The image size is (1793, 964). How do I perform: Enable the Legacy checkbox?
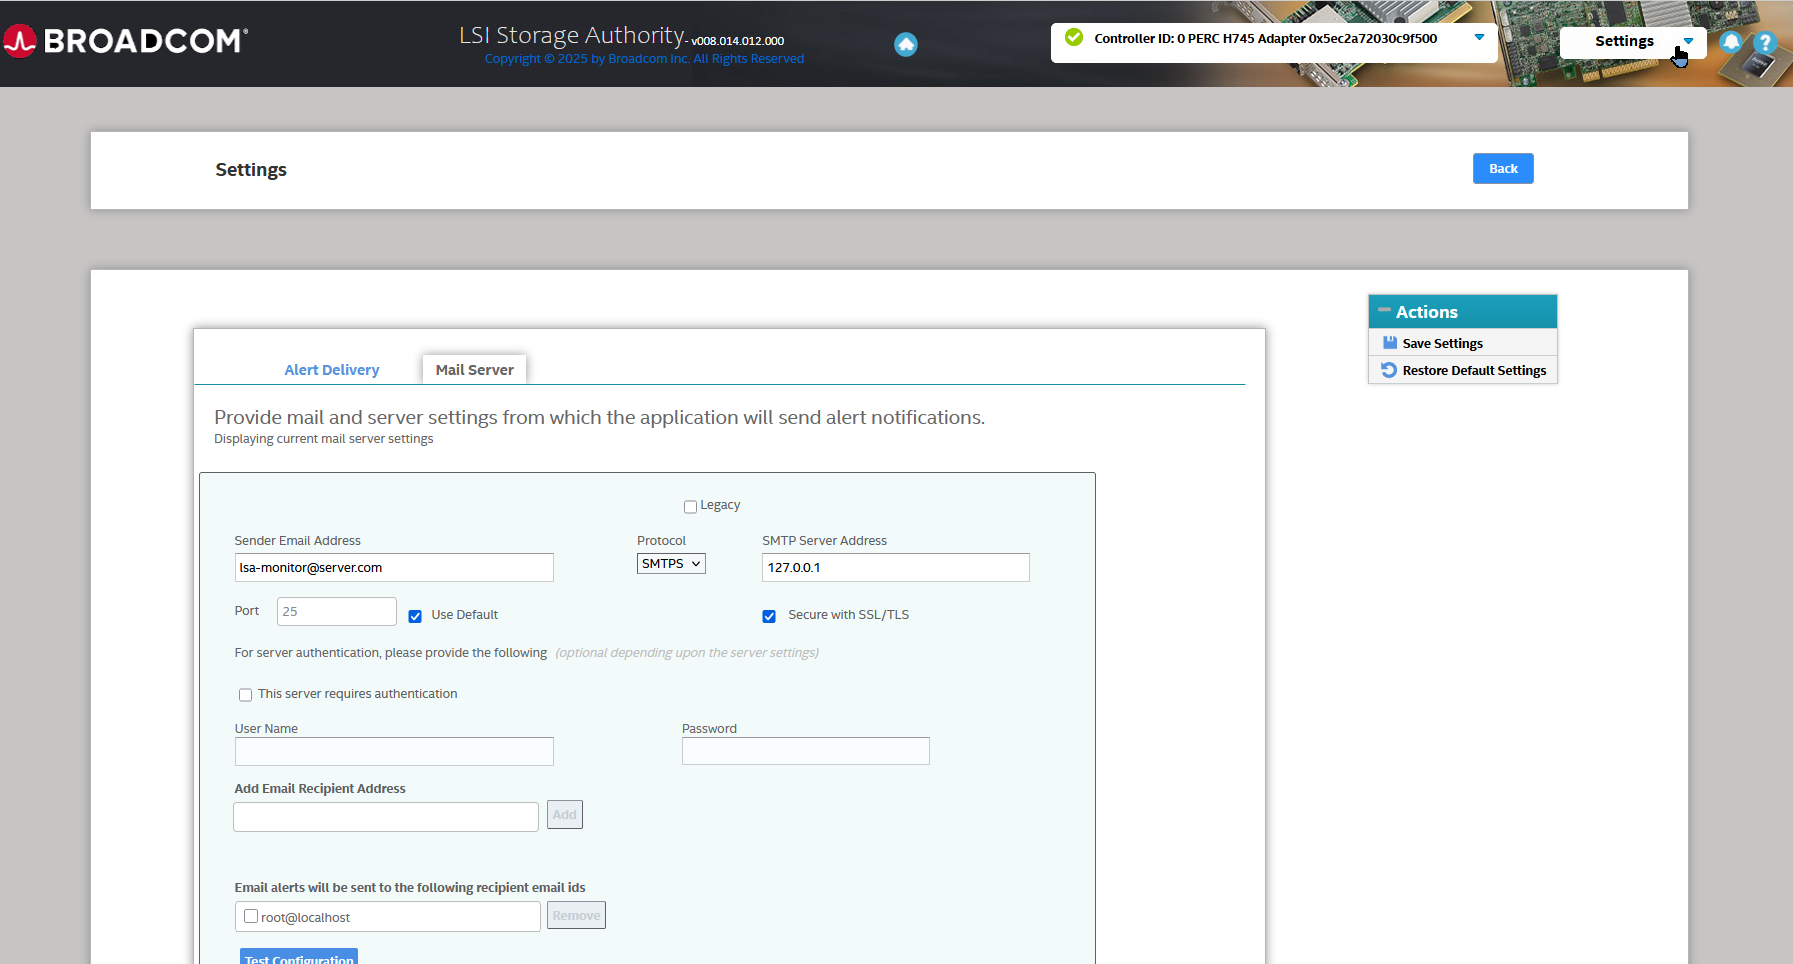(x=690, y=506)
